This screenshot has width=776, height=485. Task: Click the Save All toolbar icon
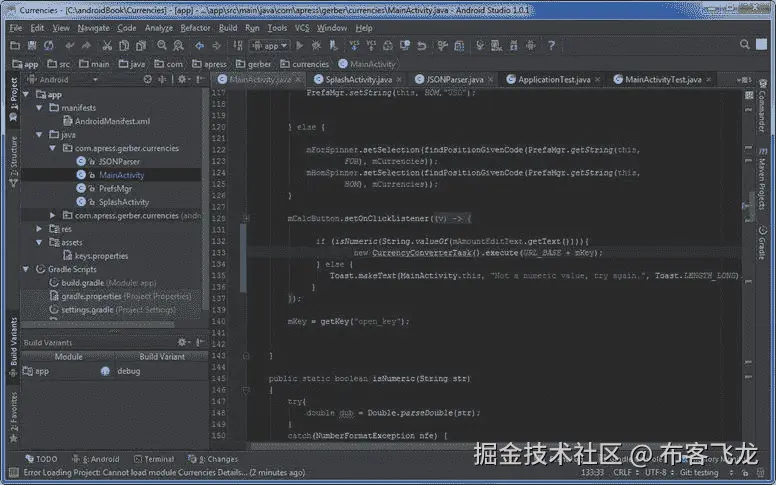coord(32,46)
